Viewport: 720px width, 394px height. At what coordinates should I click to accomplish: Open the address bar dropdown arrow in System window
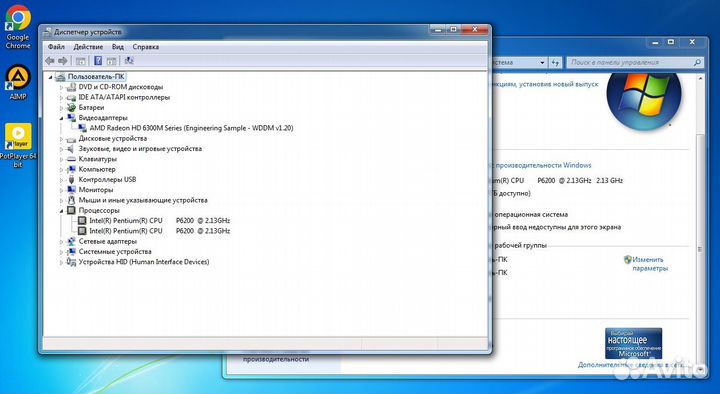point(542,62)
